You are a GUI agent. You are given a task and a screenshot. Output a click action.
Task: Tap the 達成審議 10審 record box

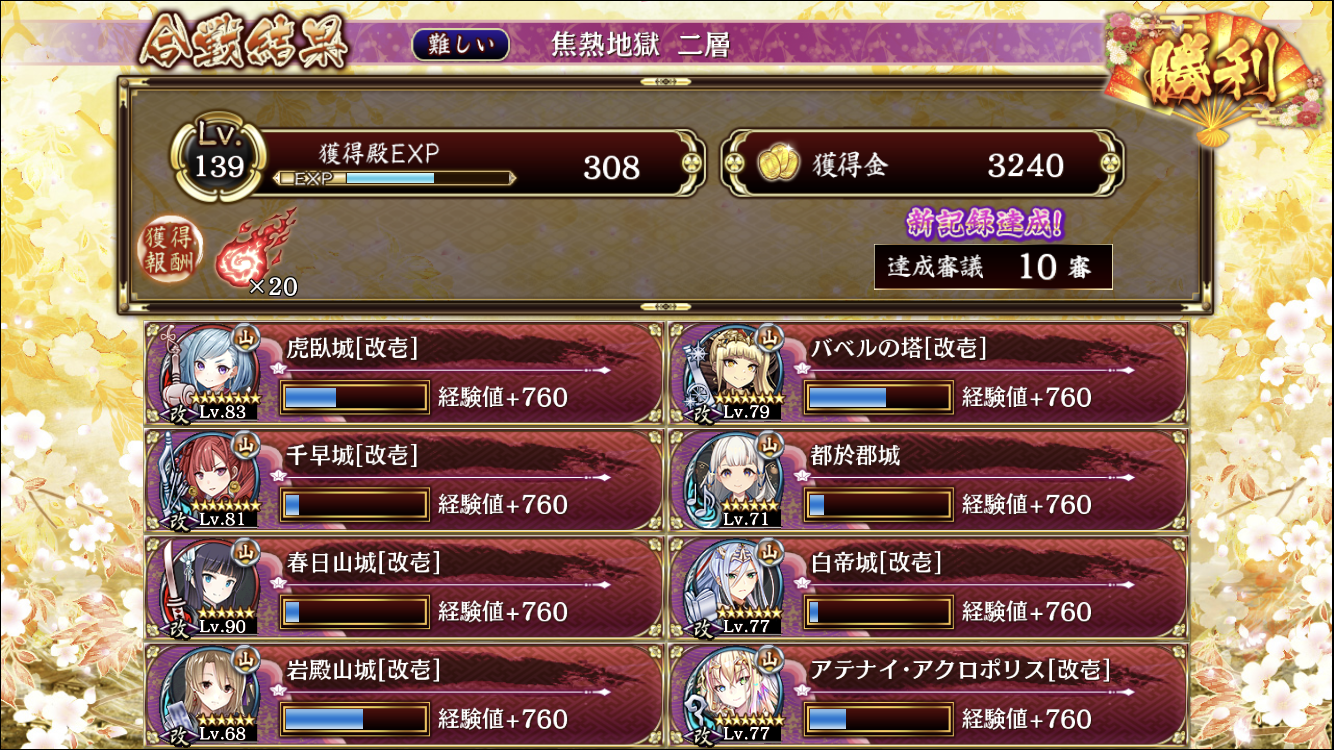993,267
